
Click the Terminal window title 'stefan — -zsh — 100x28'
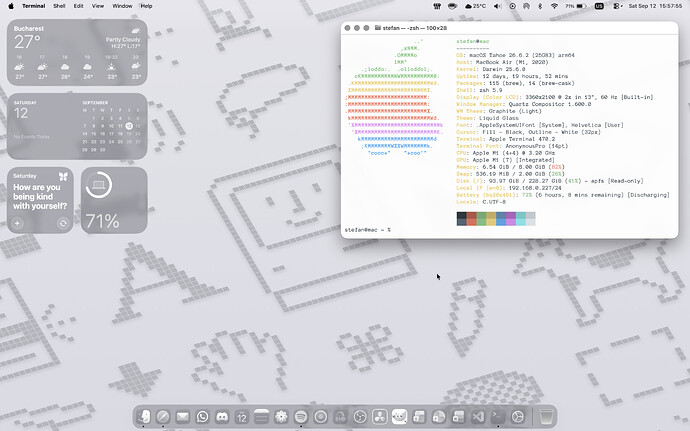click(x=415, y=28)
